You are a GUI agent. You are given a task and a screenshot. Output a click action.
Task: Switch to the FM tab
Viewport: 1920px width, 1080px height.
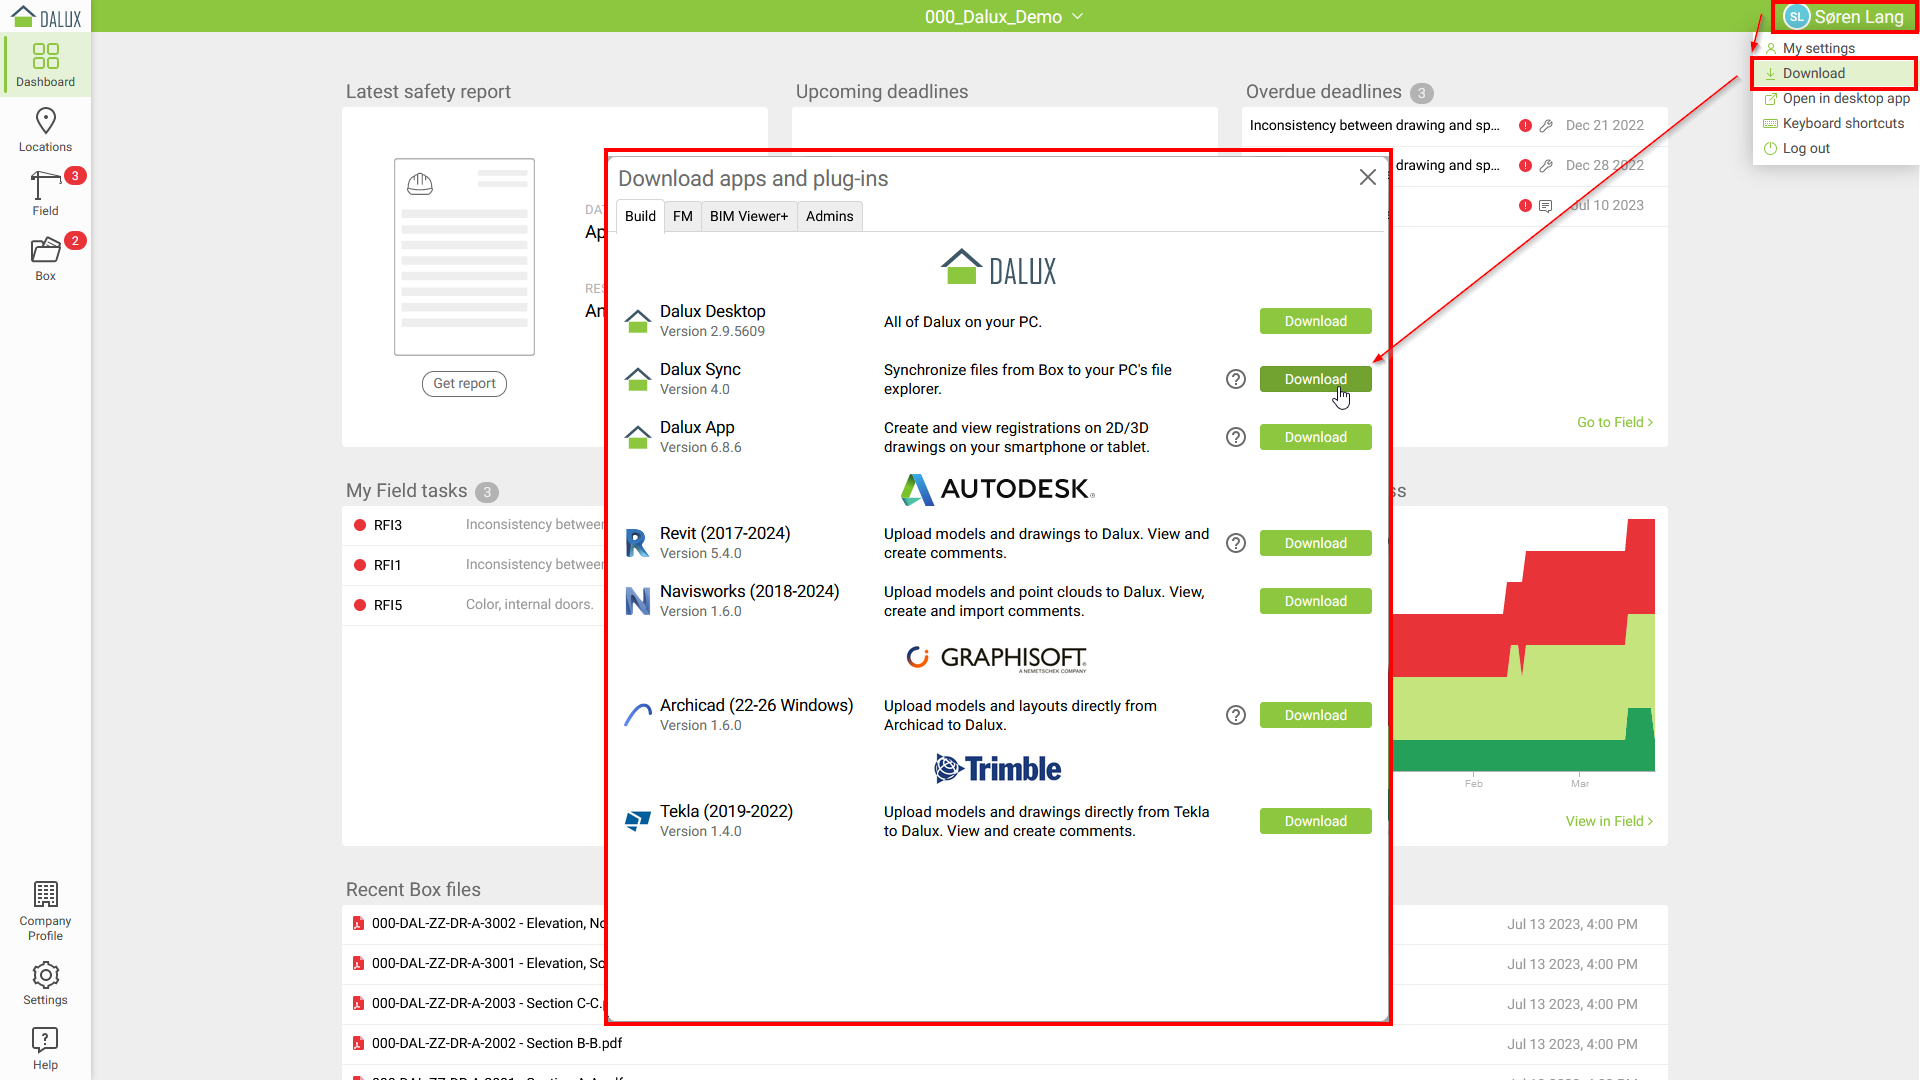click(682, 216)
